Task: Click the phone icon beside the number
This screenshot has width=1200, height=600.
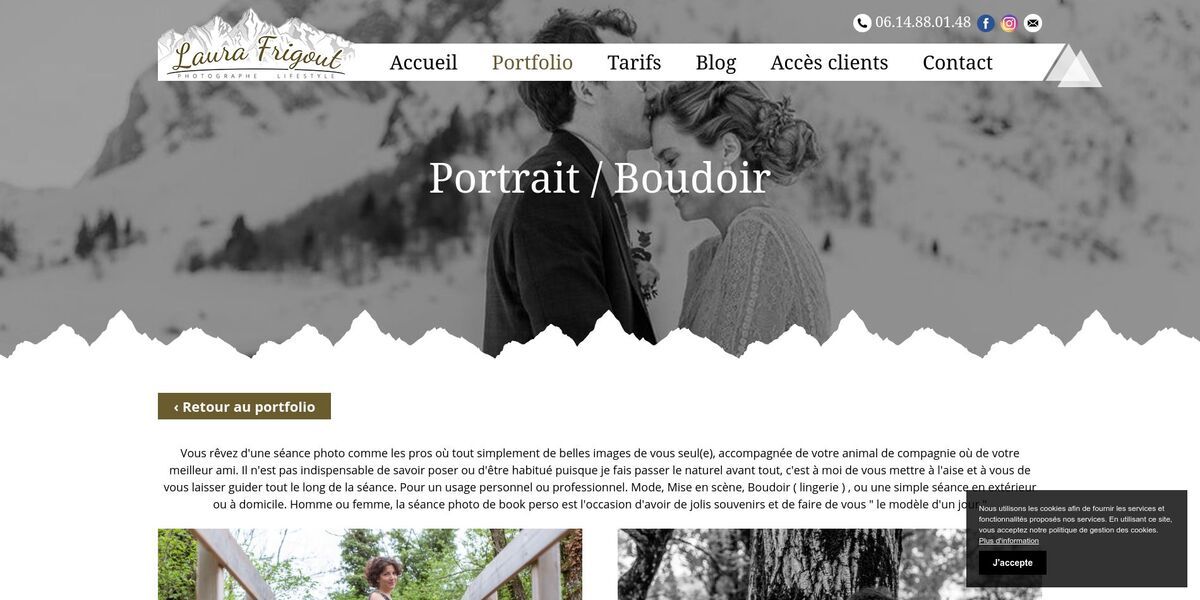Action: (862, 23)
